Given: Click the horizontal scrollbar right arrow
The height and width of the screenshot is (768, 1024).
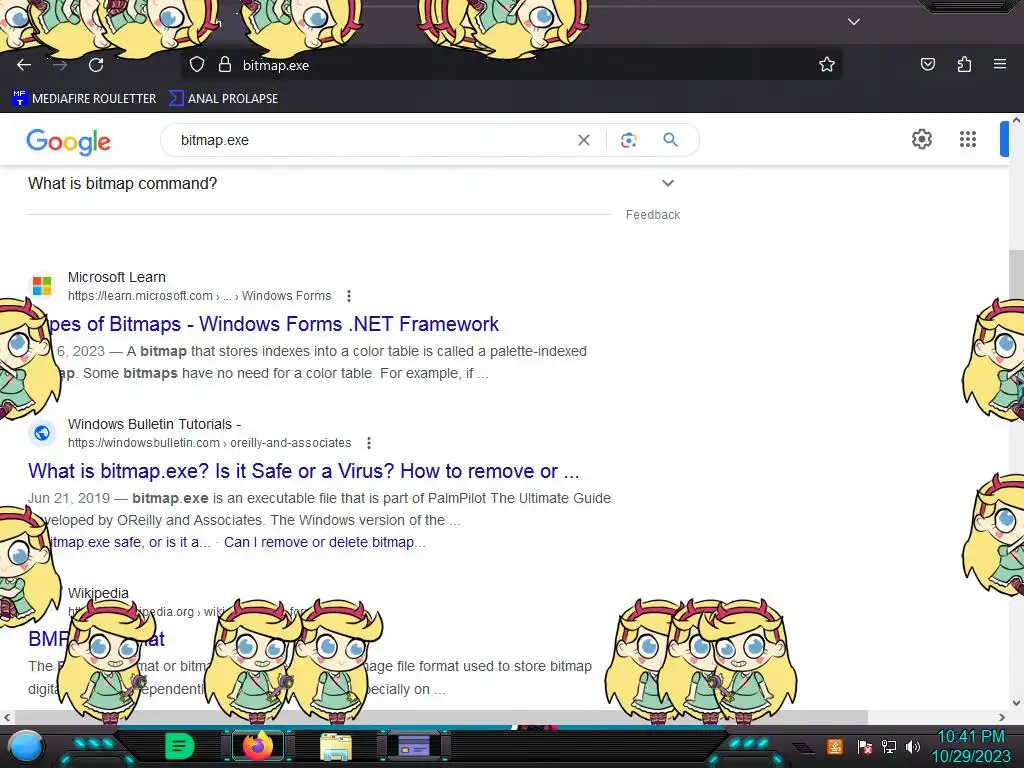Looking at the screenshot, I should point(1002,717).
